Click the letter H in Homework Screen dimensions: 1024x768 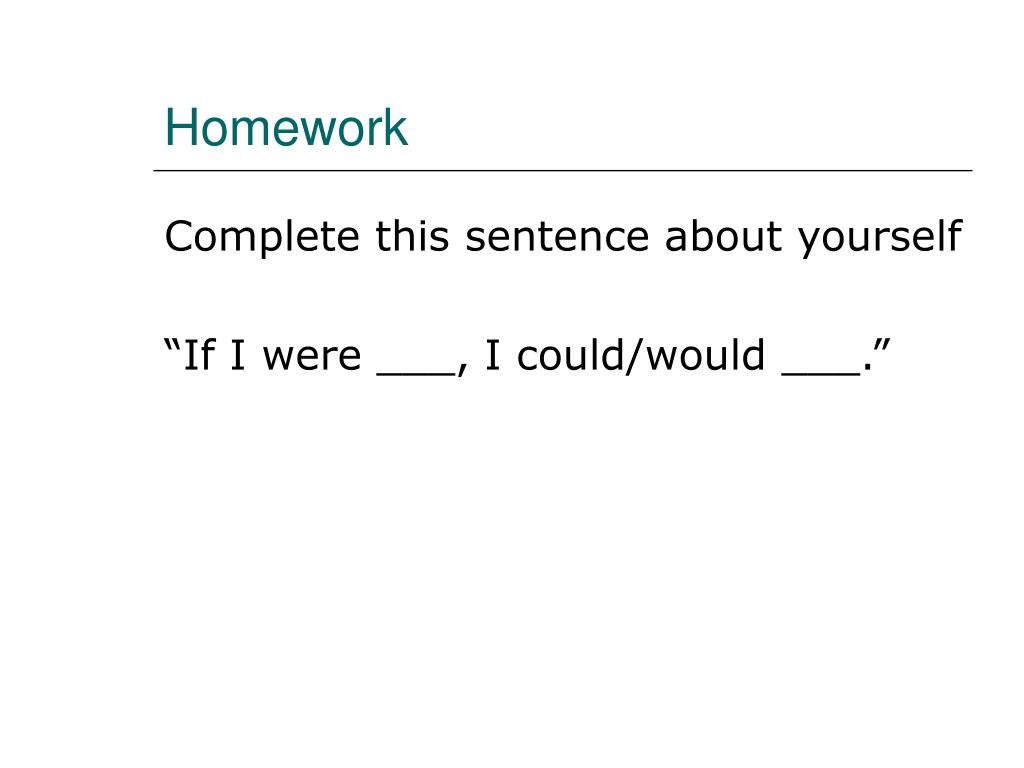pos(182,127)
